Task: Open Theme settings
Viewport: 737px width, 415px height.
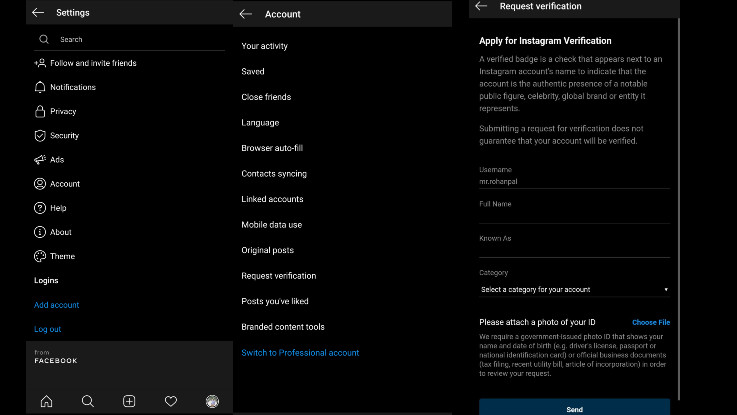Action: pyautogui.click(x=63, y=256)
